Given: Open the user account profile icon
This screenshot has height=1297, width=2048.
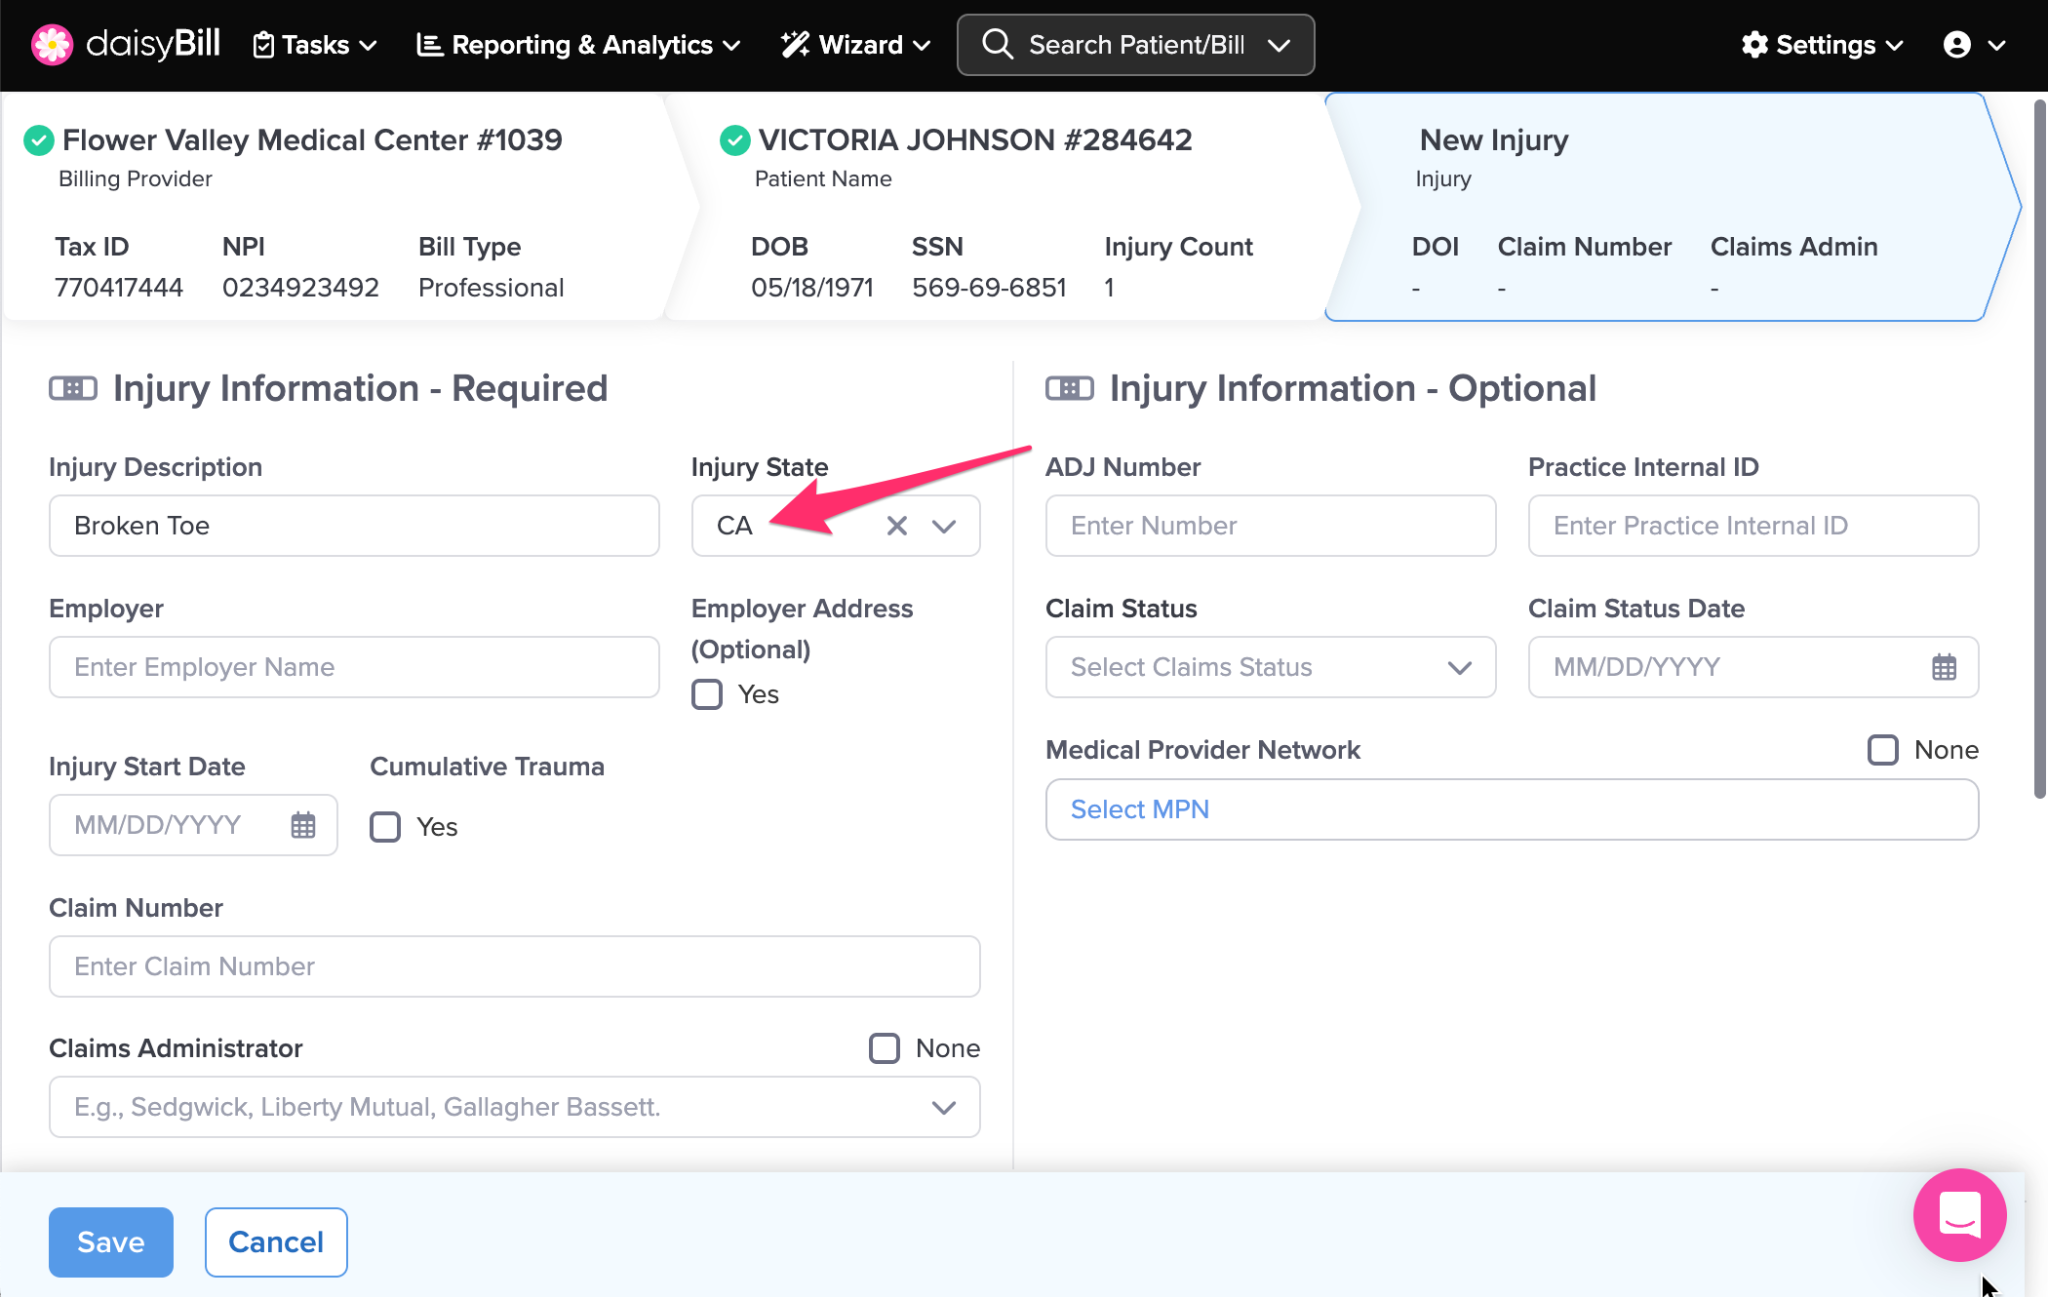Looking at the screenshot, I should [x=1956, y=45].
